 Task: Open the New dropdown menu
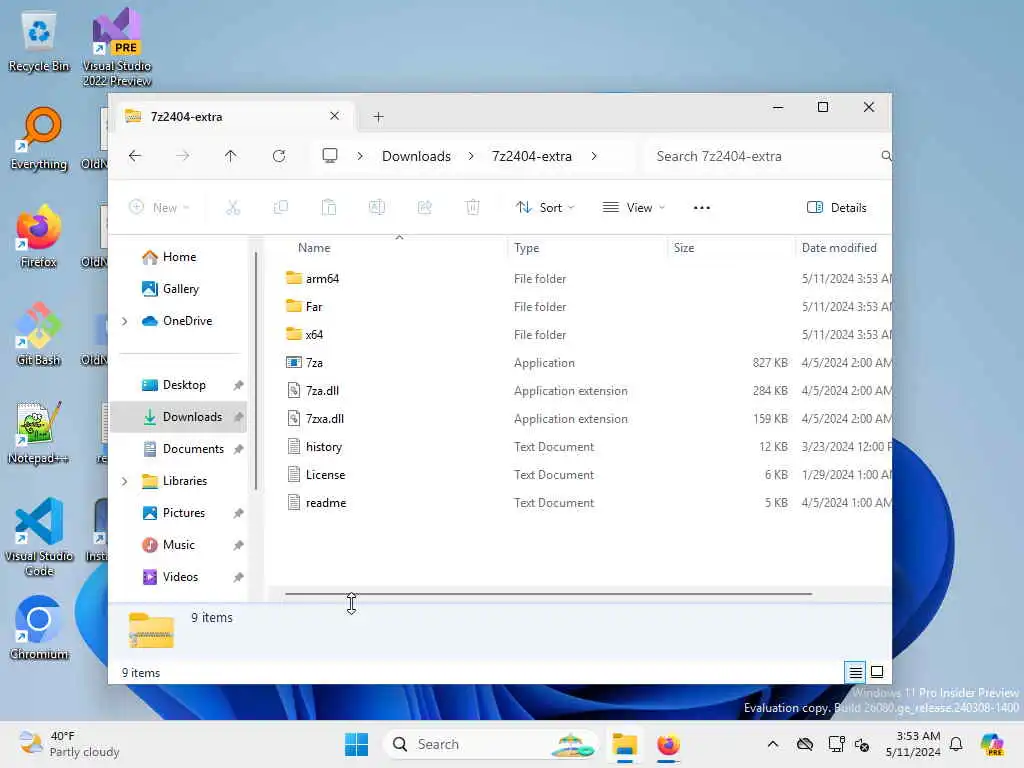pos(159,208)
